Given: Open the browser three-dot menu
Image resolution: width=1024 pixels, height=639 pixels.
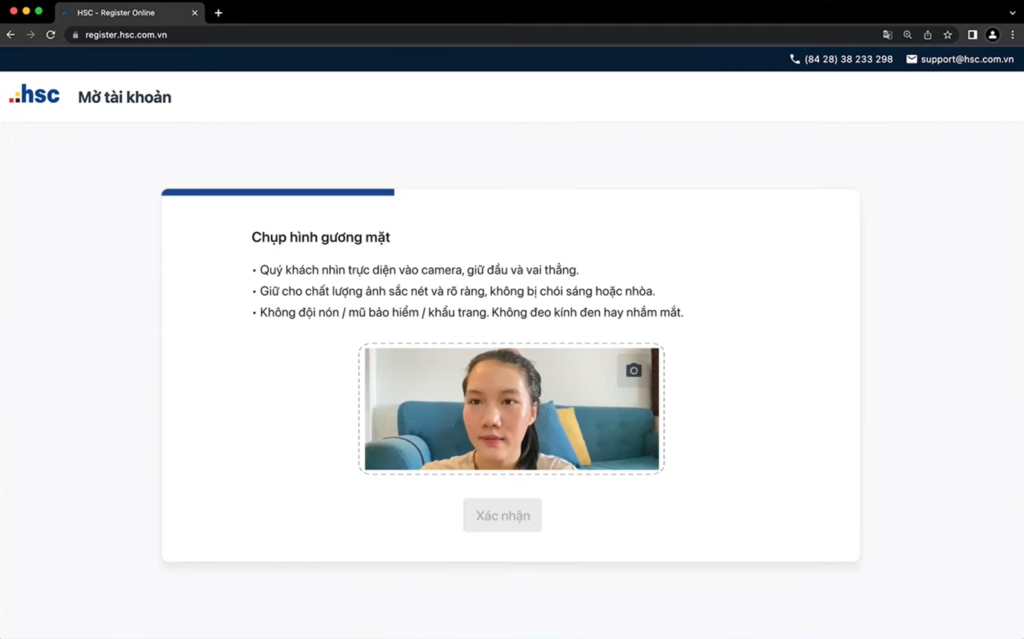Looking at the screenshot, I should coord(1012,35).
